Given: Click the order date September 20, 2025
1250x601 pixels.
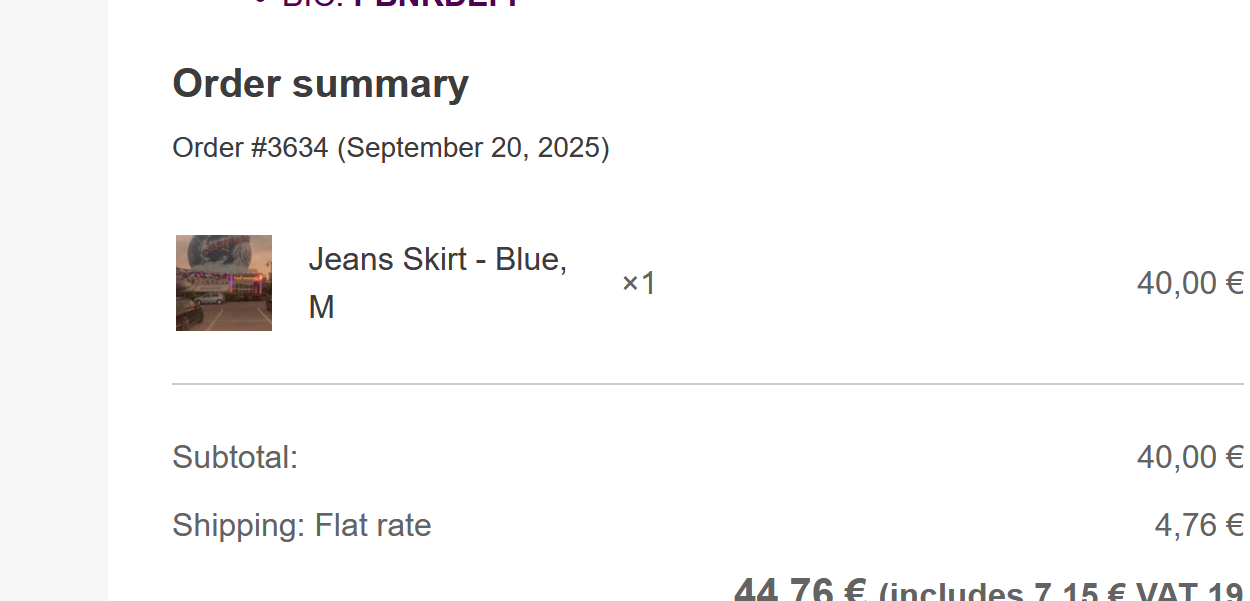Looking at the screenshot, I should pyautogui.click(x=473, y=148).
